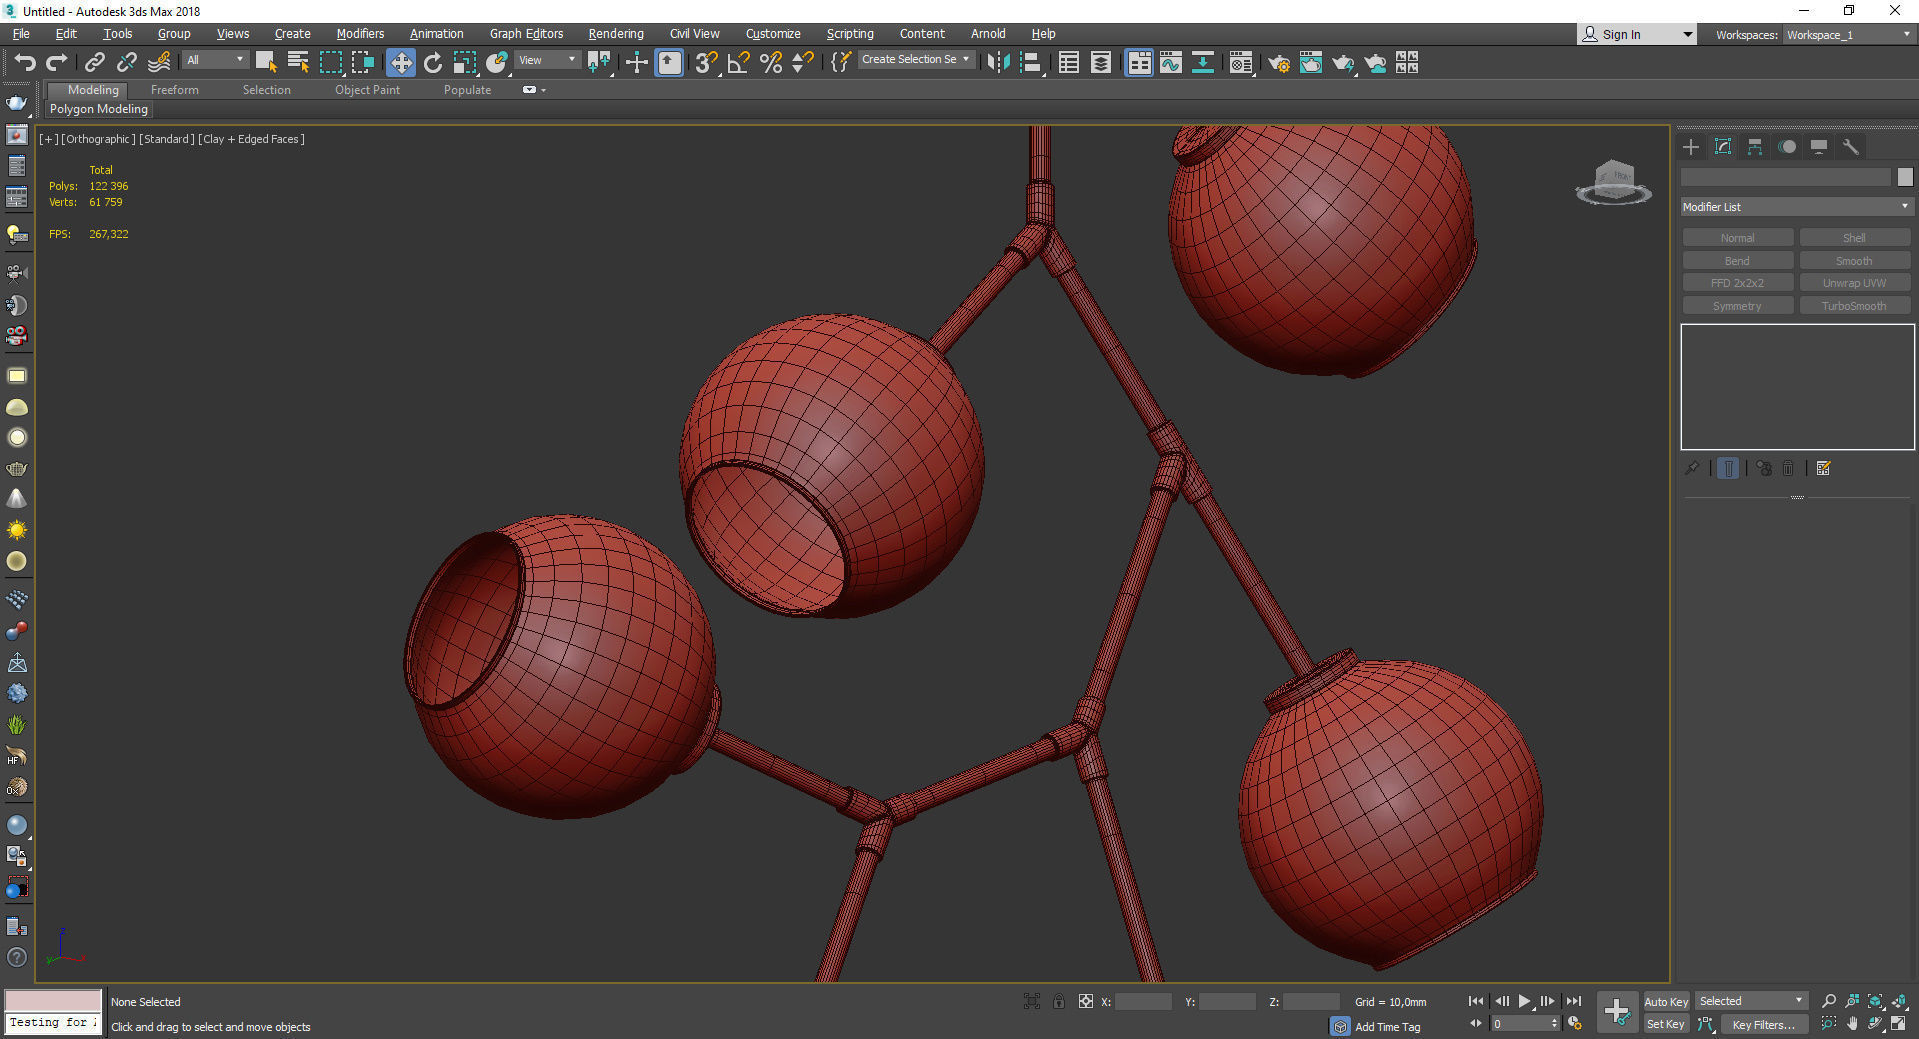
Task: Click the object name input field
Action: coord(1786,177)
